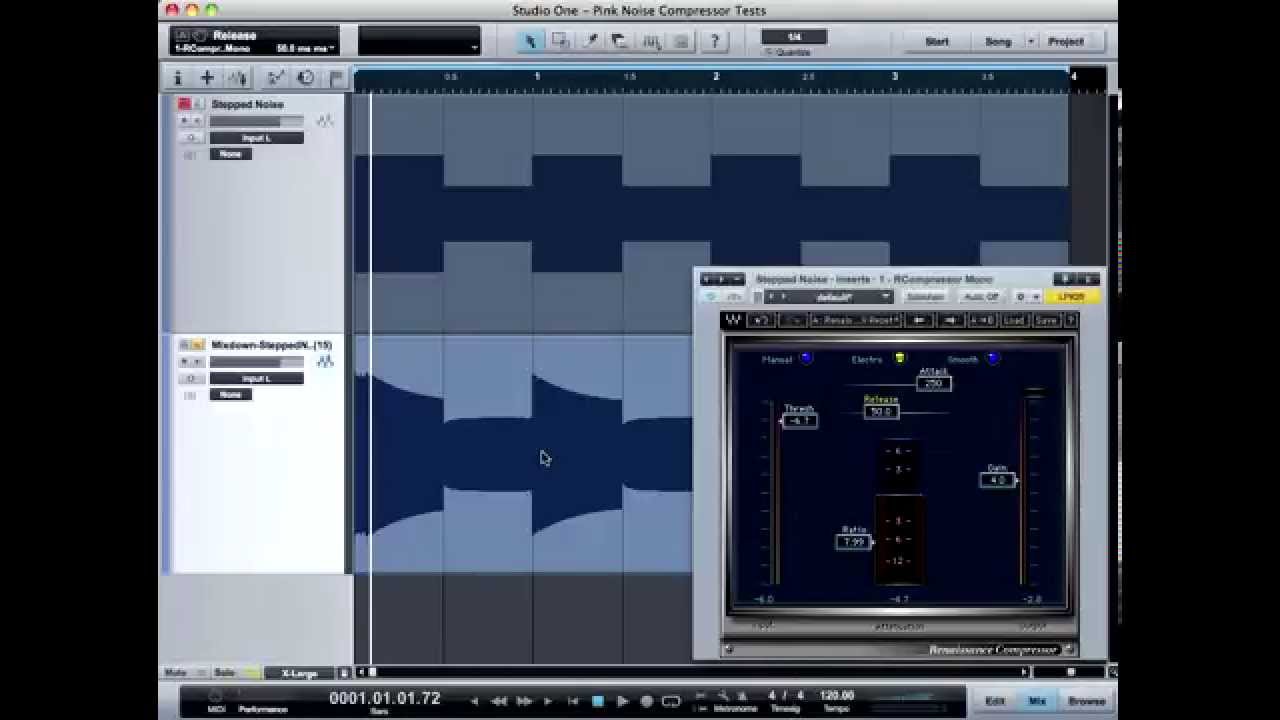This screenshot has width=1280, height=720.
Task: Click the Release value field
Action: 881,411
